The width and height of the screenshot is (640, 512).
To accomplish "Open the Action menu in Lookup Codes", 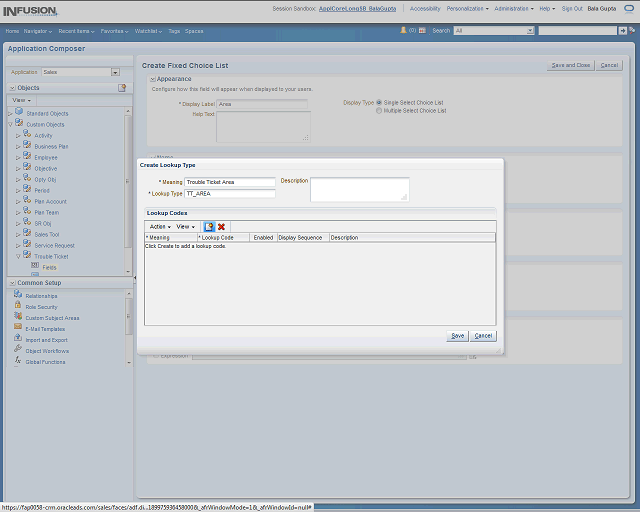I will (159, 227).
